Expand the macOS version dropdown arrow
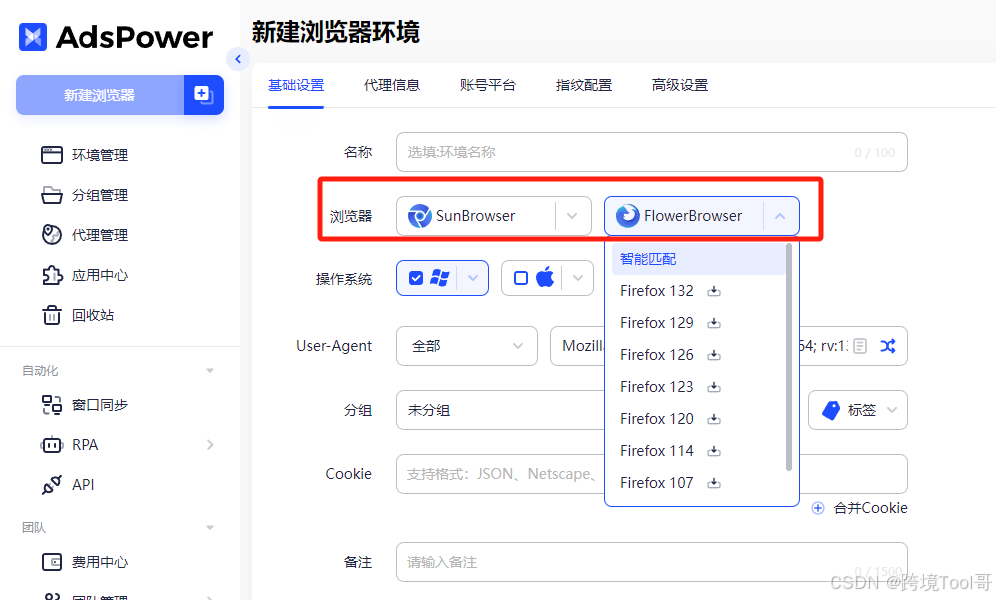The height and width of the screenshot is (600, 996). click(577, 278)
